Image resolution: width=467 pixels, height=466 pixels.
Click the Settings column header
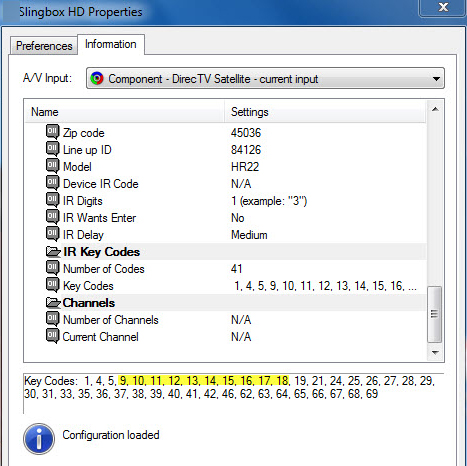tap(325, 112)
